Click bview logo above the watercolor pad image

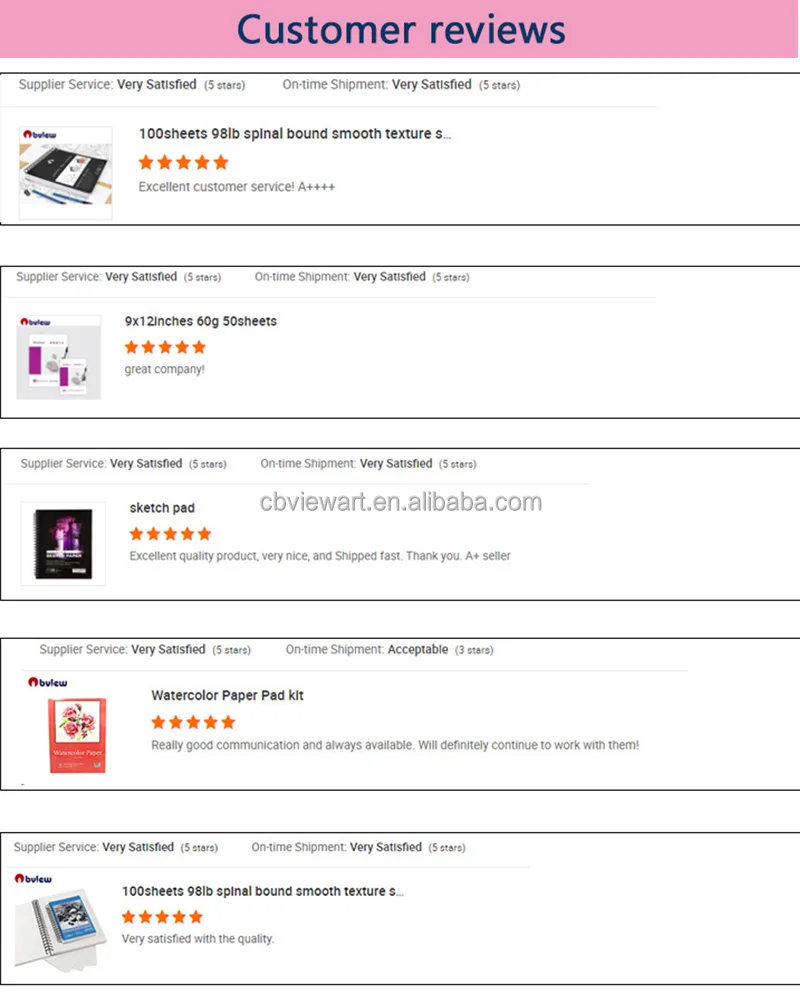tap(47, 682)
